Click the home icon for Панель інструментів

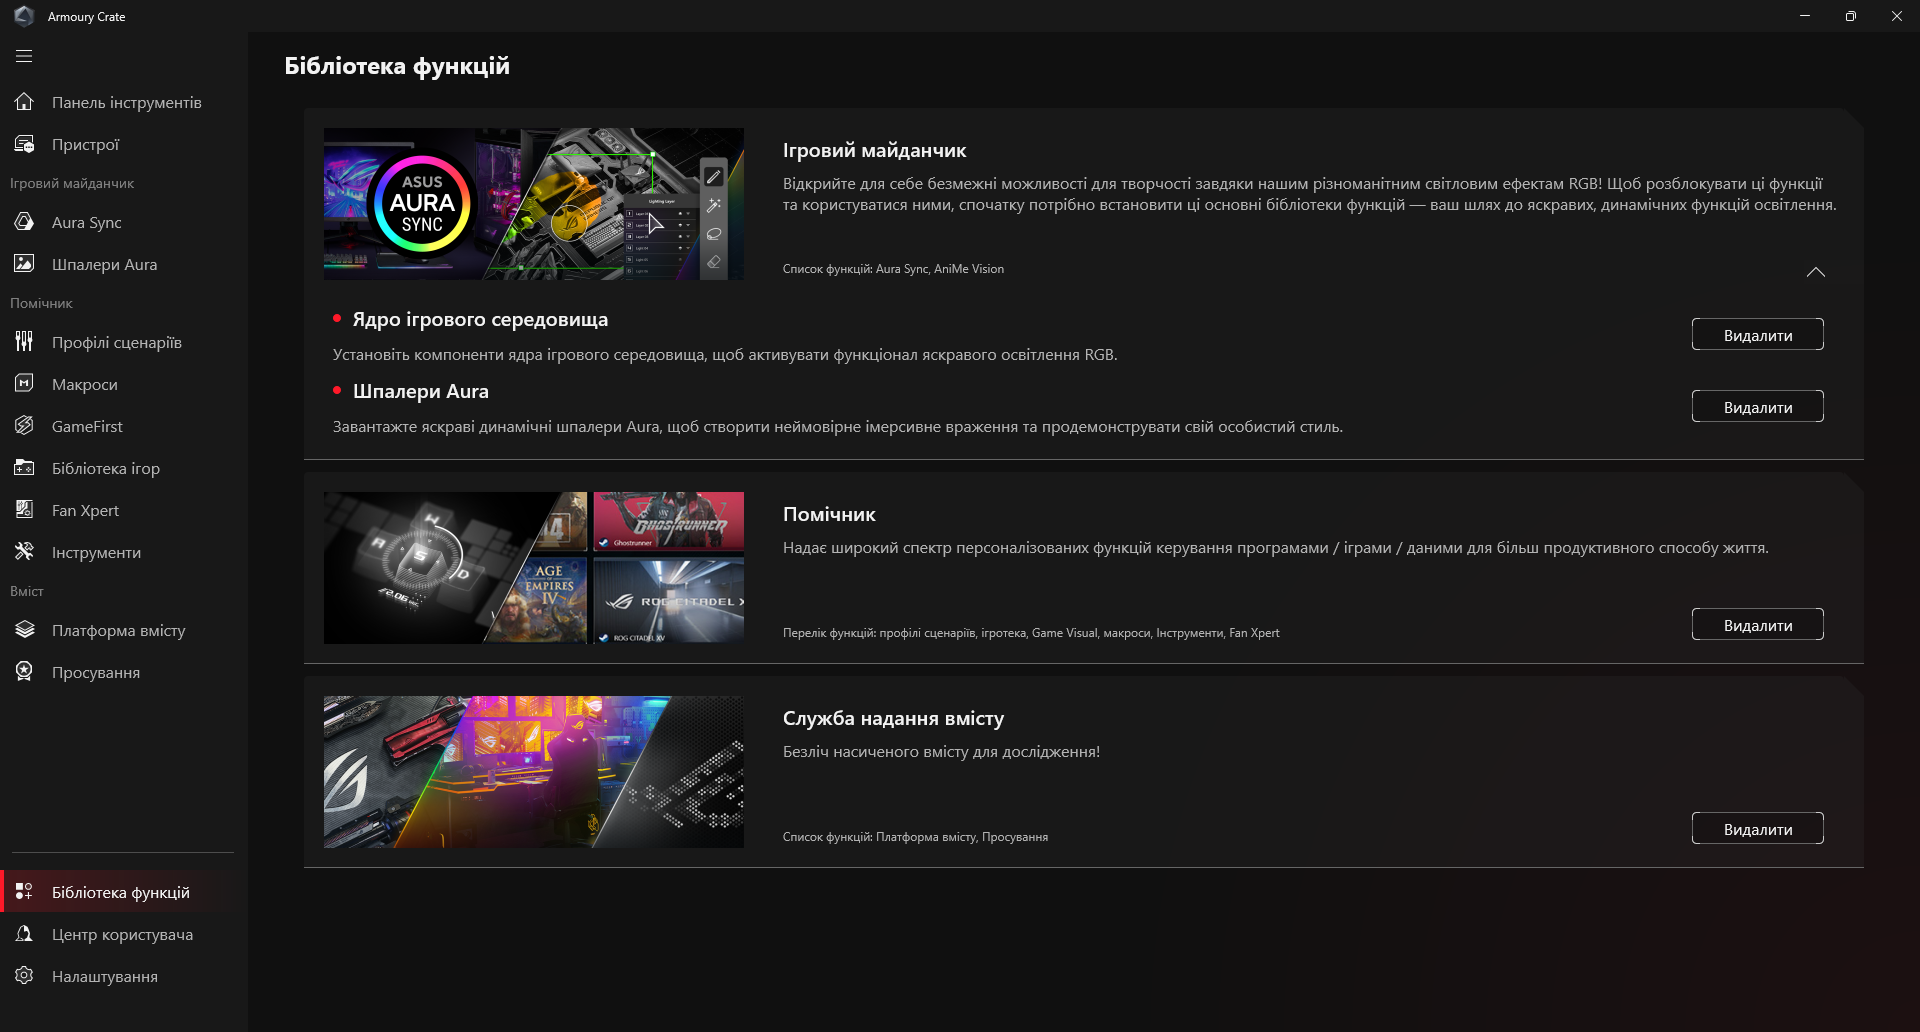[24, 102]
